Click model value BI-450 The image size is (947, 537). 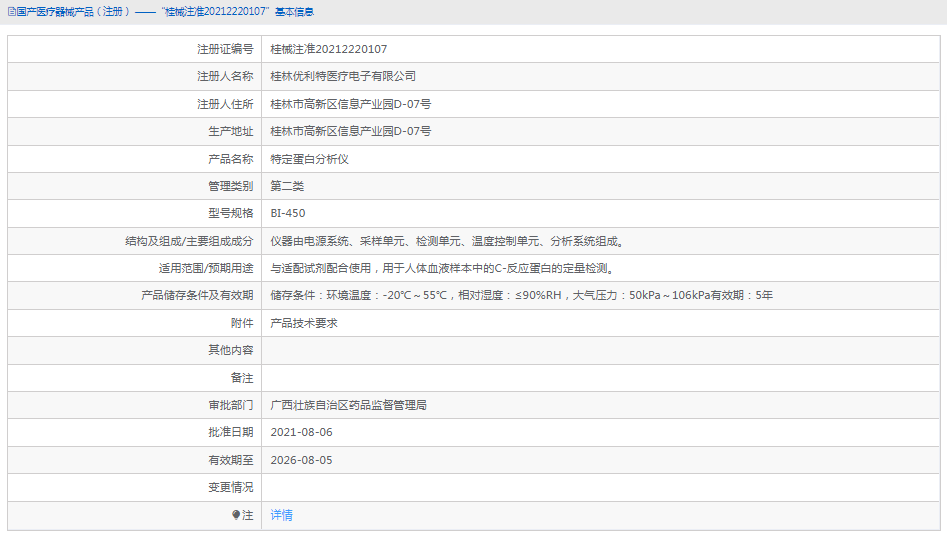pyautogui.click(x=287, y=213)
